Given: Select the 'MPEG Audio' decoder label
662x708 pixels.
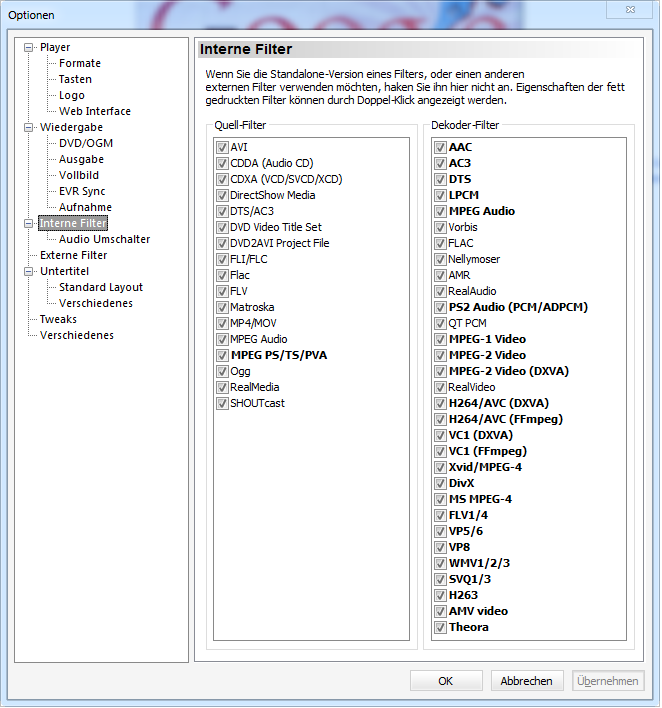Looking at the screenshot, I should [482, 211].
